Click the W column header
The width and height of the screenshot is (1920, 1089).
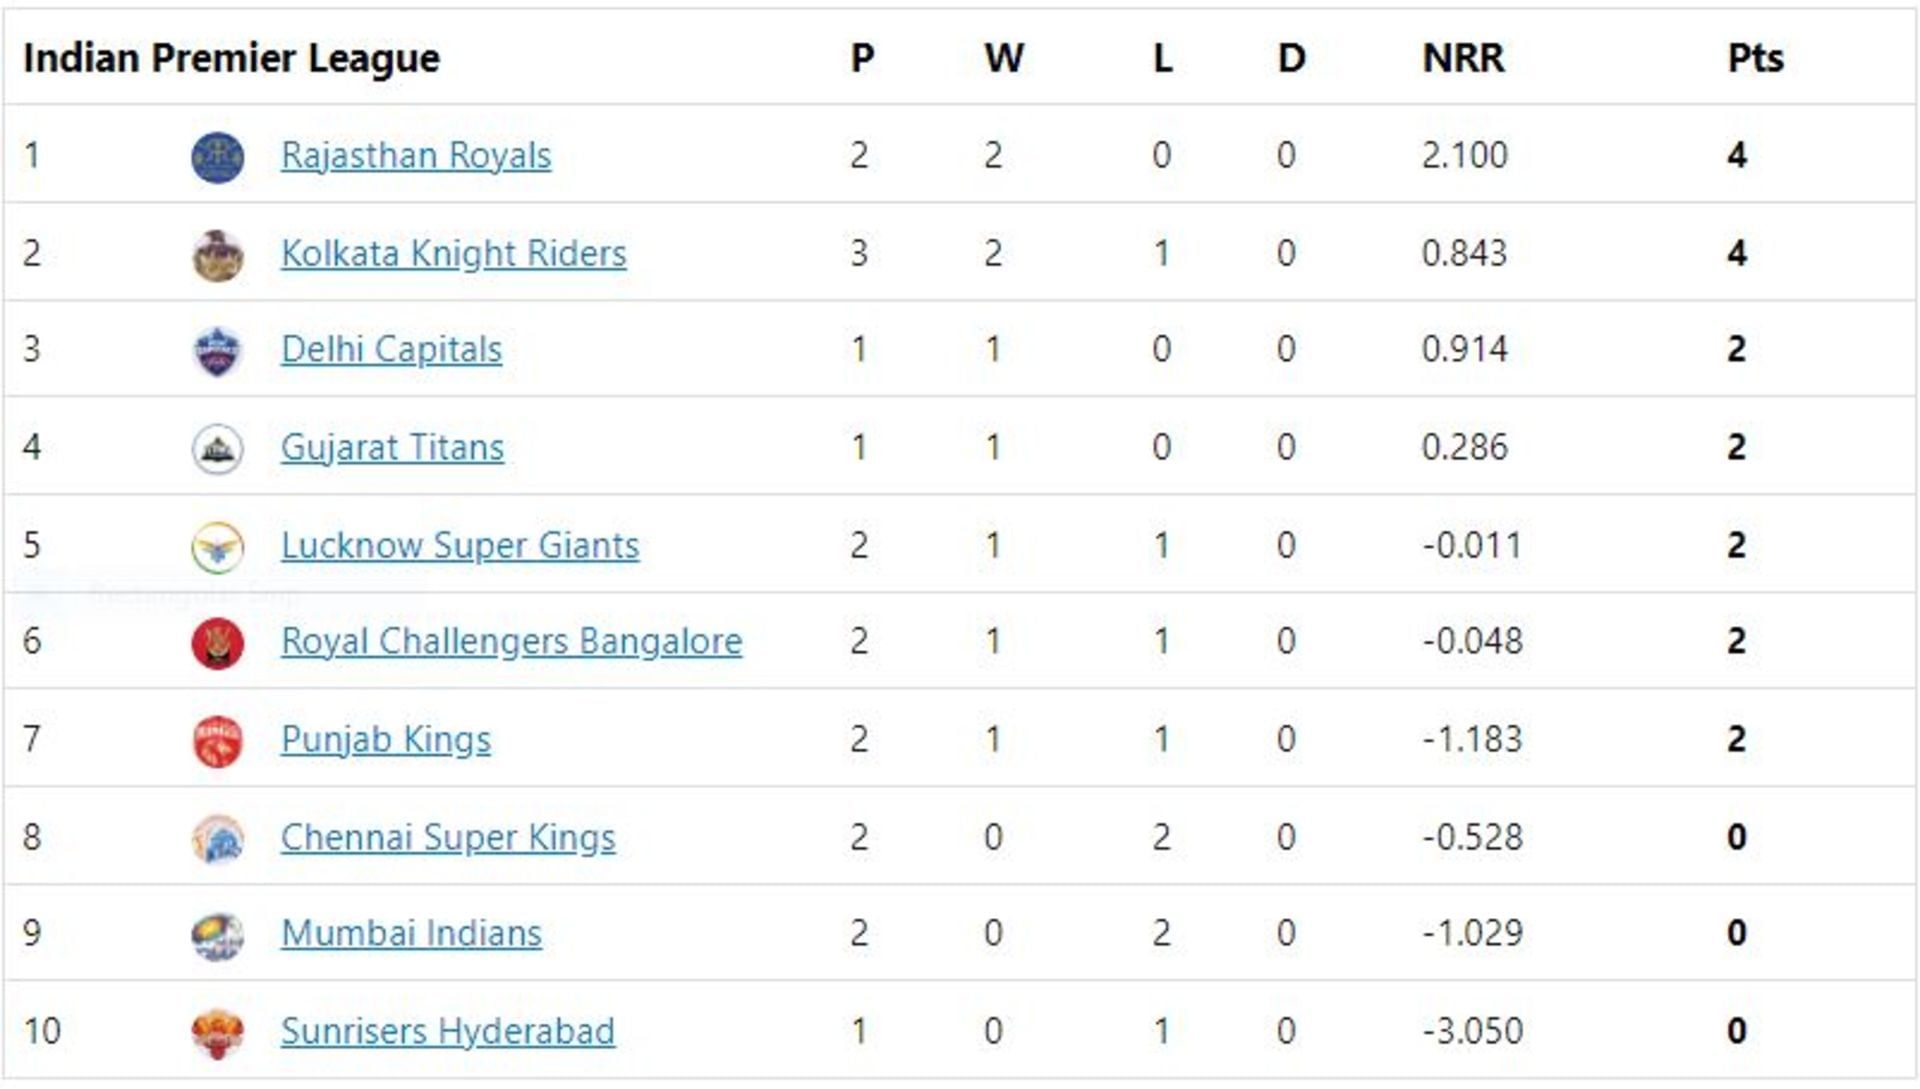[x=1001, y=58]
